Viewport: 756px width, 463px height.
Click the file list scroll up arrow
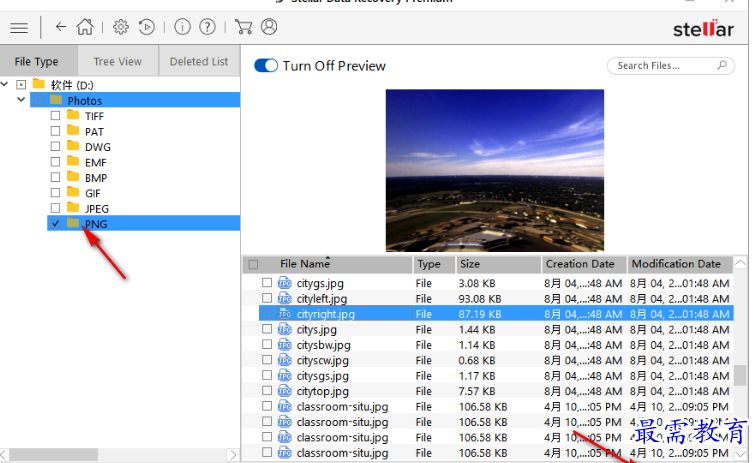(x=740, y=263)
